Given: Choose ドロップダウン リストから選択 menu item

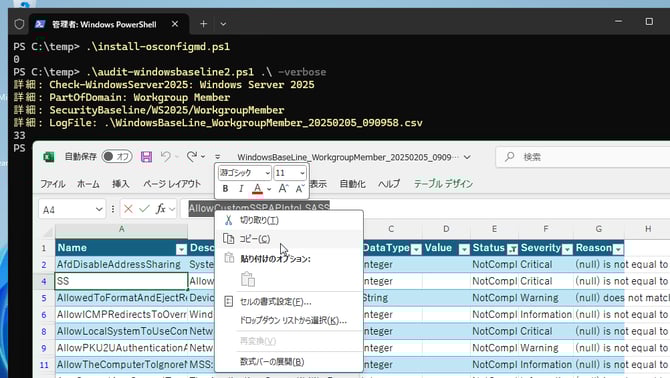Looking at the screenshot, I should coord(289,320).
